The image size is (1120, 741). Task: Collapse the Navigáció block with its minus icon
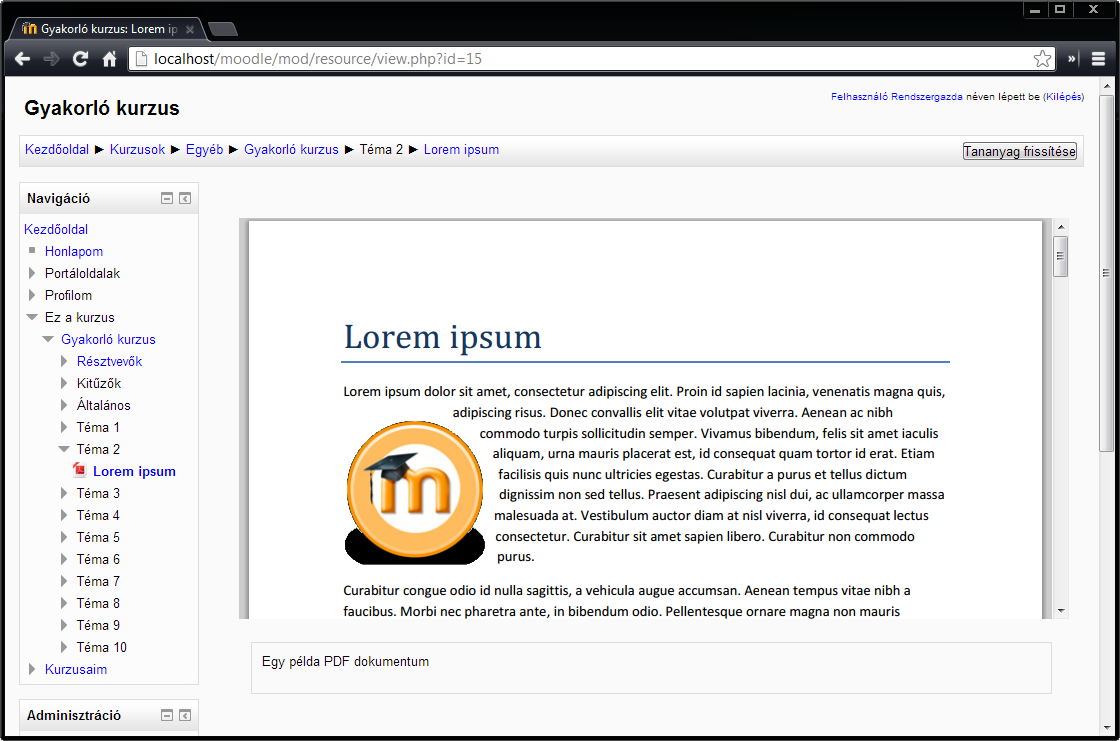point(167,199)
